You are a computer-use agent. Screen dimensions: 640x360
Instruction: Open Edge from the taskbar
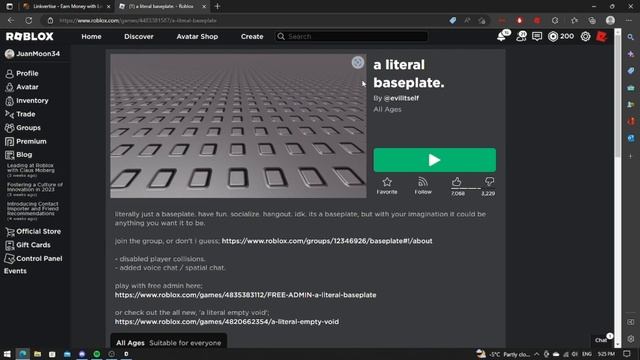22,354
